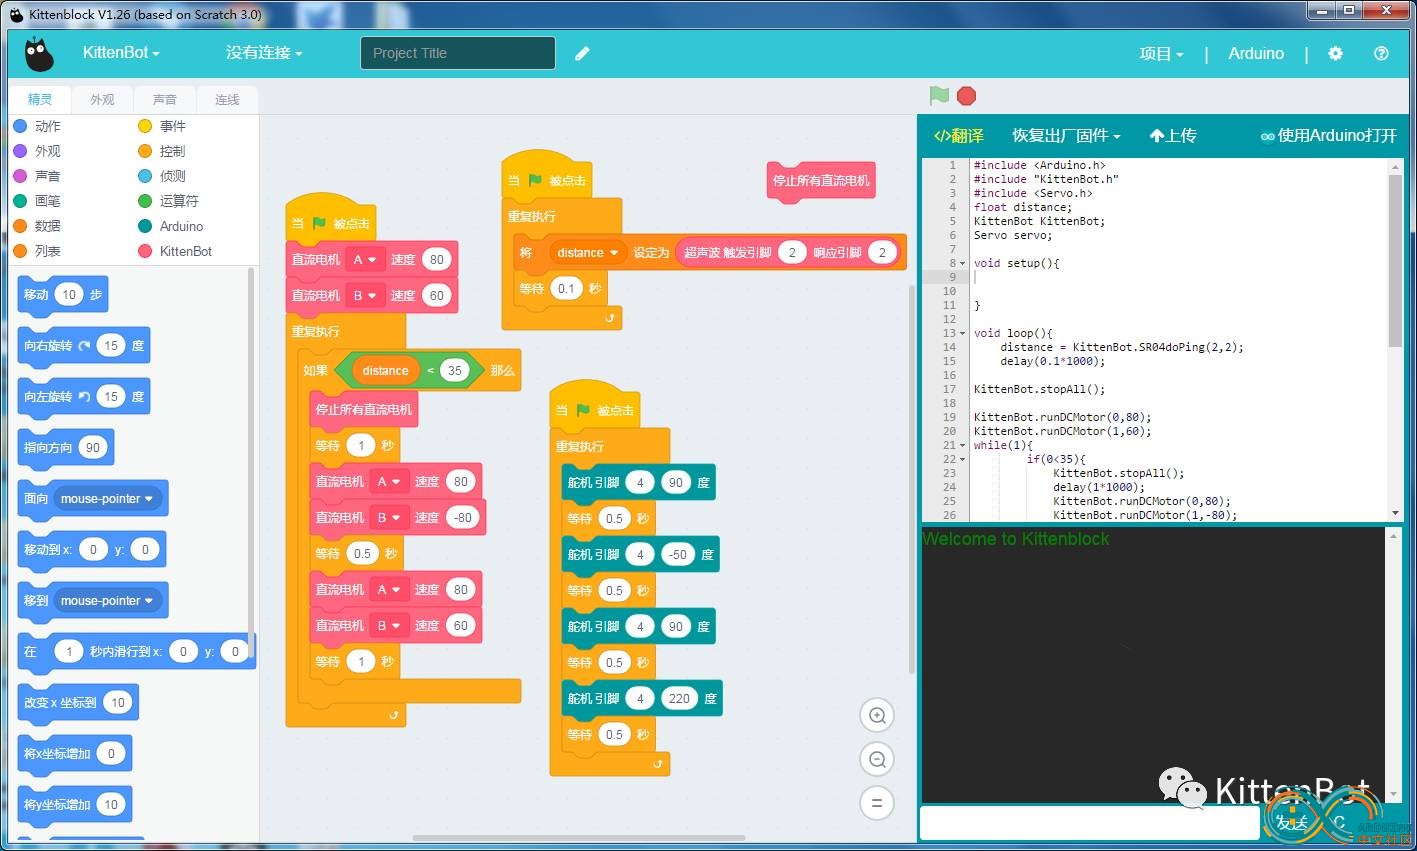The width and height of the screenshot is (1417, 851).
Task: Click the Project Title input field
Action: 458,53
